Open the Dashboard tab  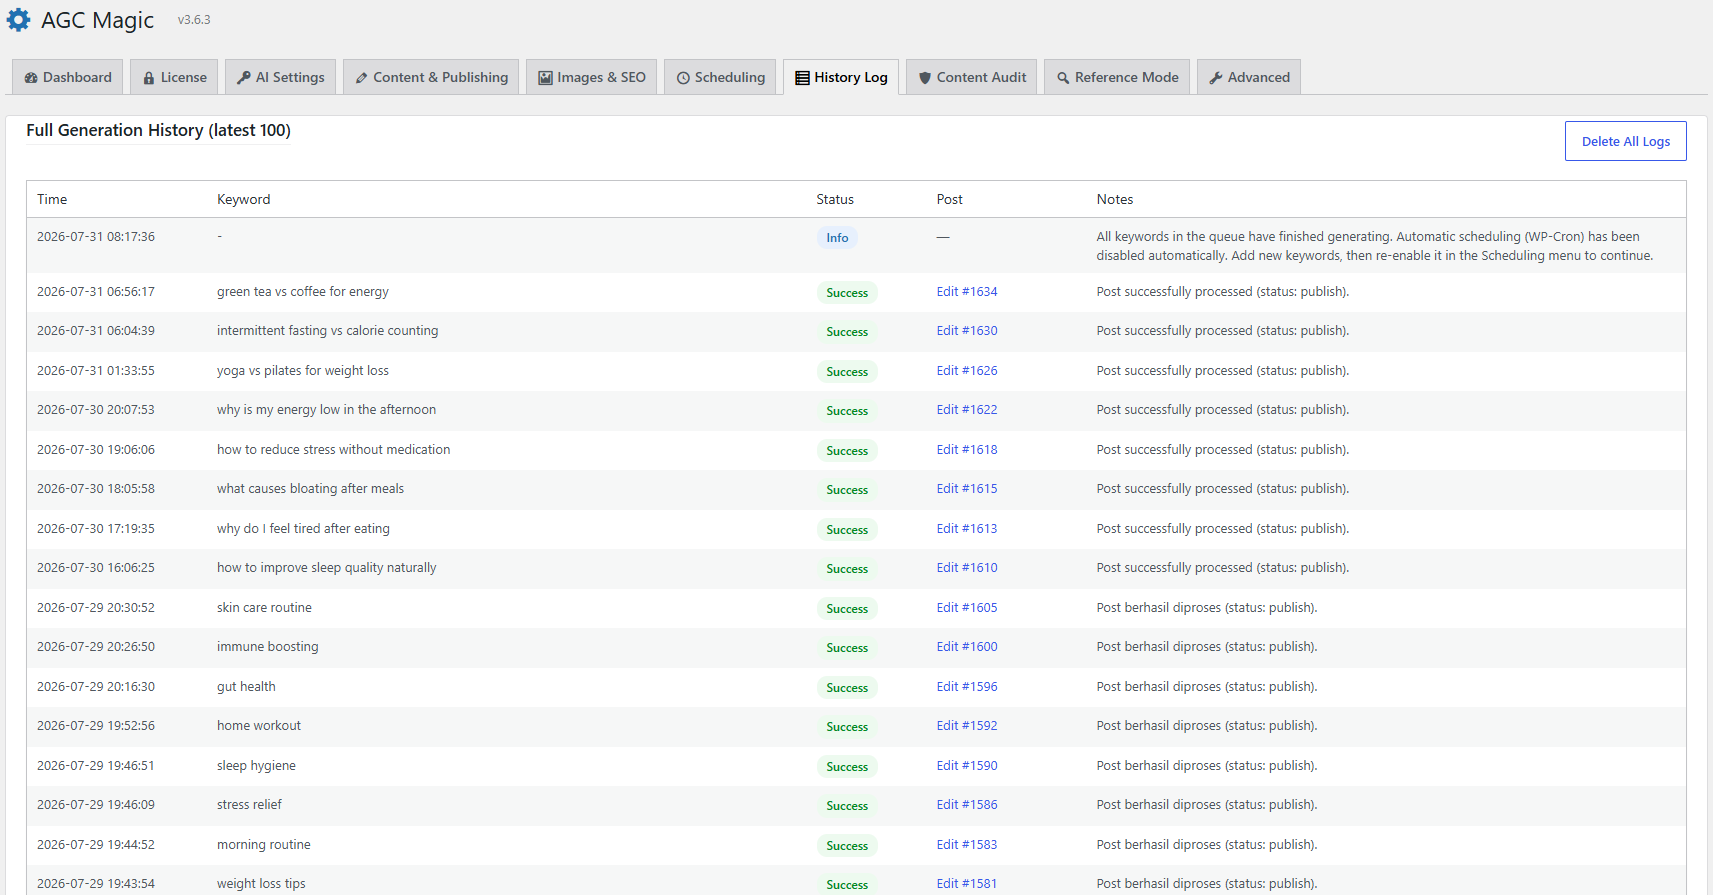coord(68,77)
